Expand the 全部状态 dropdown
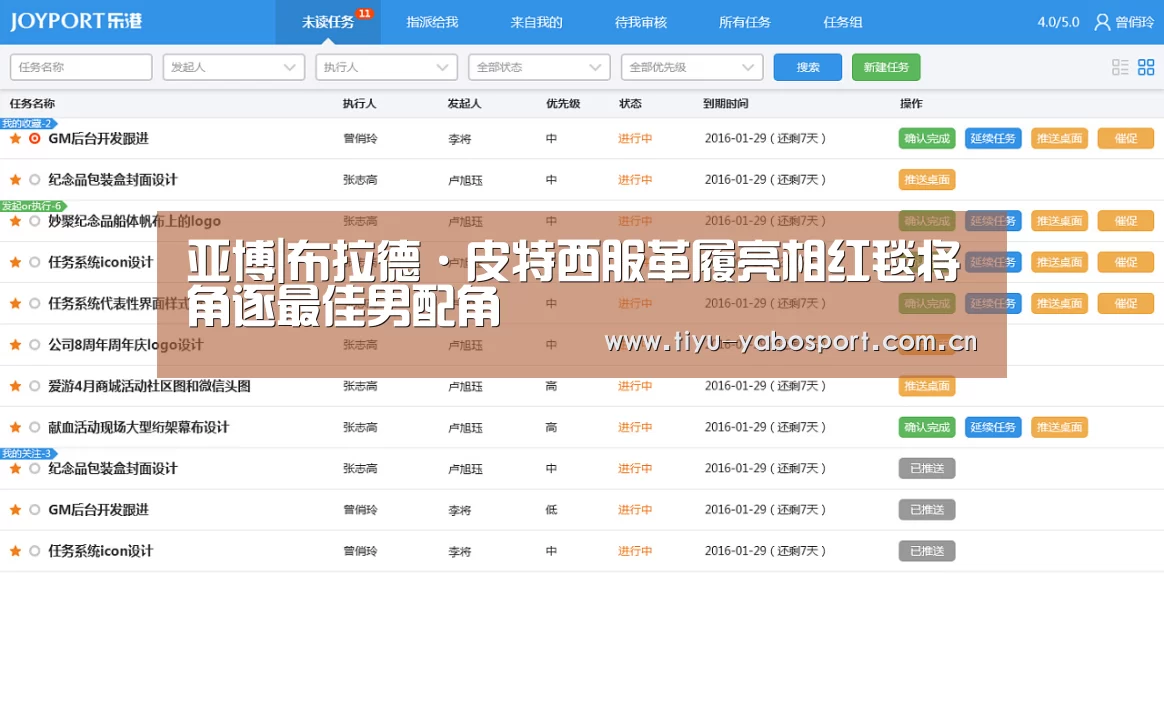Screen dimensions: 1164x728 [540, 68]
